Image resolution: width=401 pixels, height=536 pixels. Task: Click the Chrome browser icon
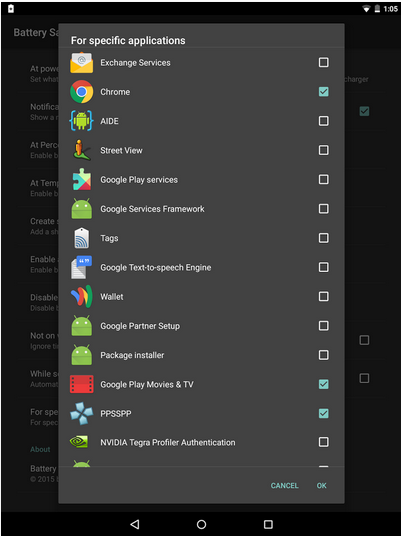tap(81, 92)
